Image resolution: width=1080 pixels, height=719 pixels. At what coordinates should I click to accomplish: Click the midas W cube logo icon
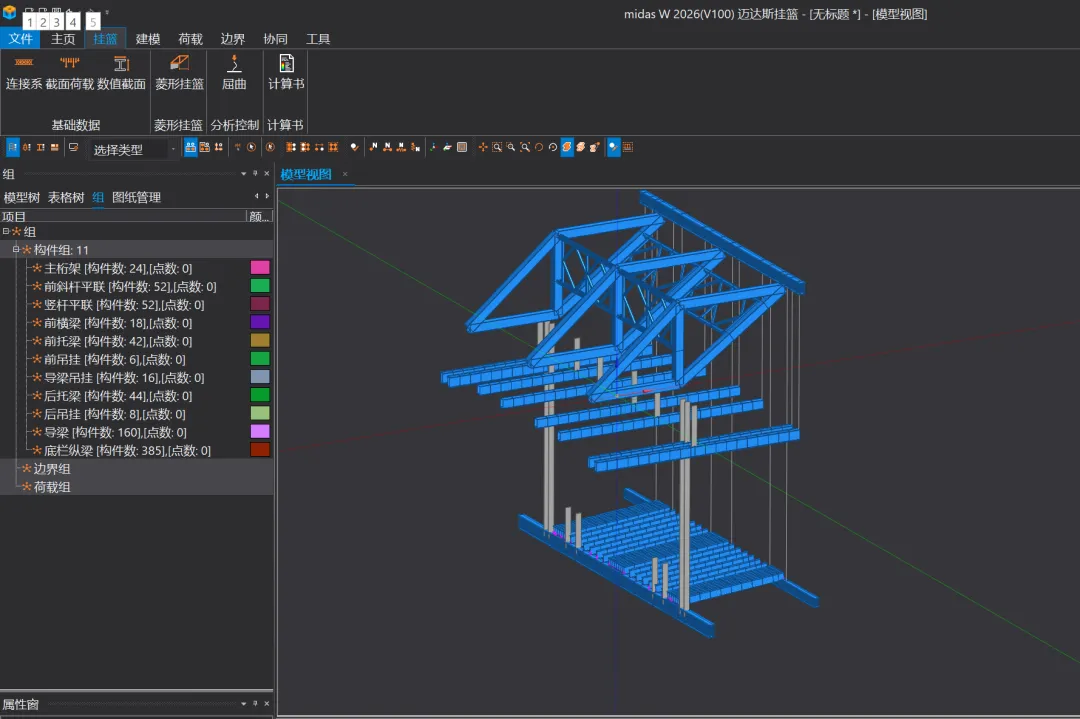tap(9, 12)
